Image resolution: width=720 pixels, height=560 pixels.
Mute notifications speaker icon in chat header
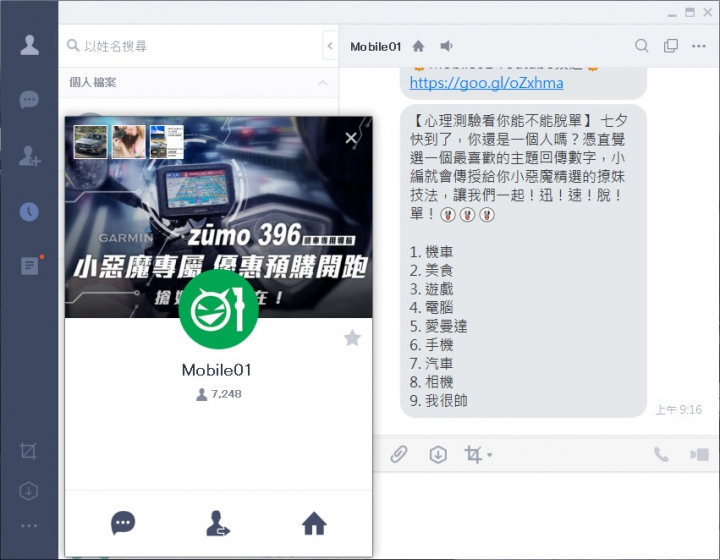(446, 46)
